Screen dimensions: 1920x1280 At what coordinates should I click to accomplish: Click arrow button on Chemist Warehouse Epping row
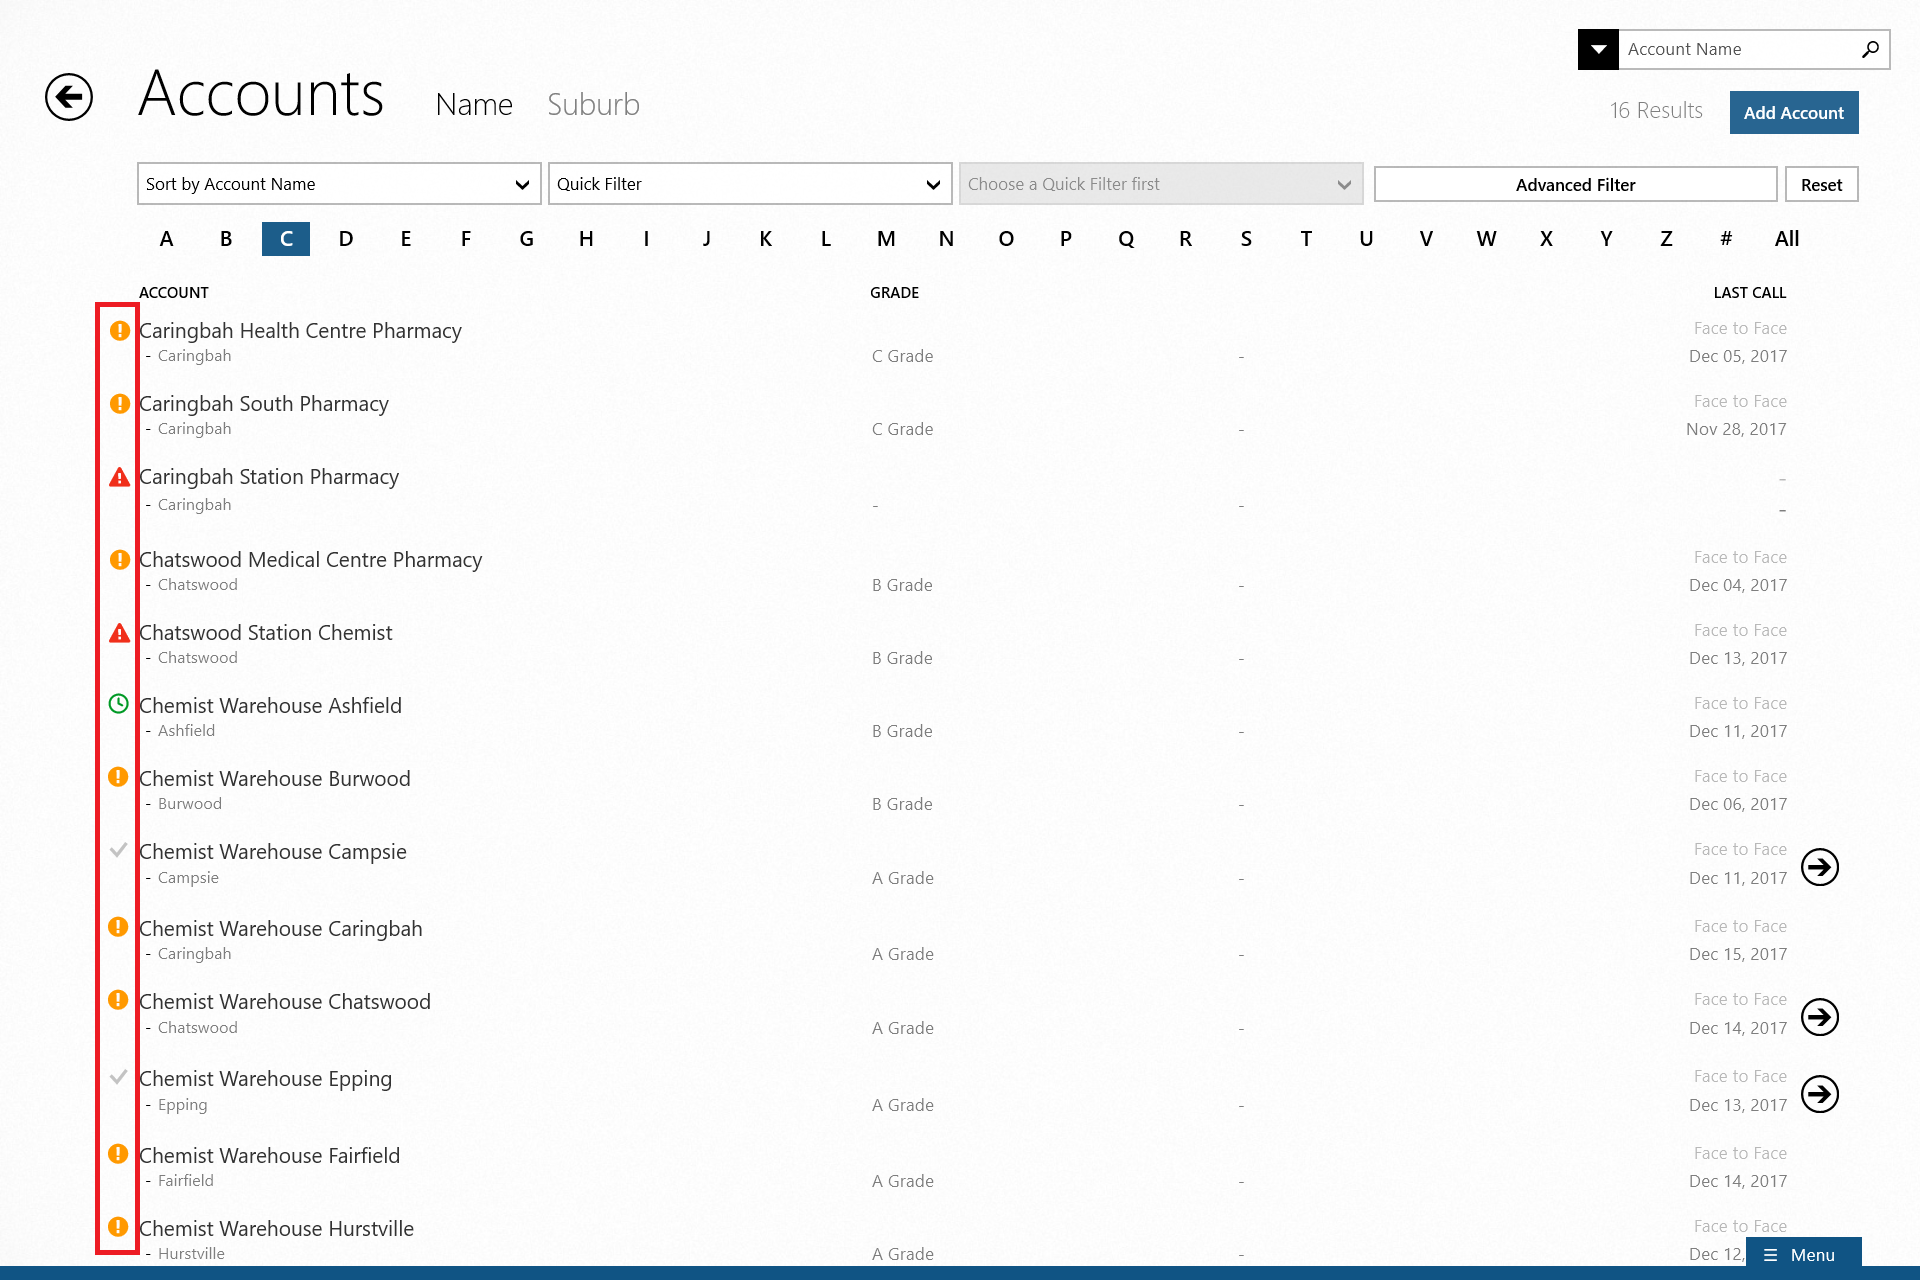(x=1819, y=1094)
